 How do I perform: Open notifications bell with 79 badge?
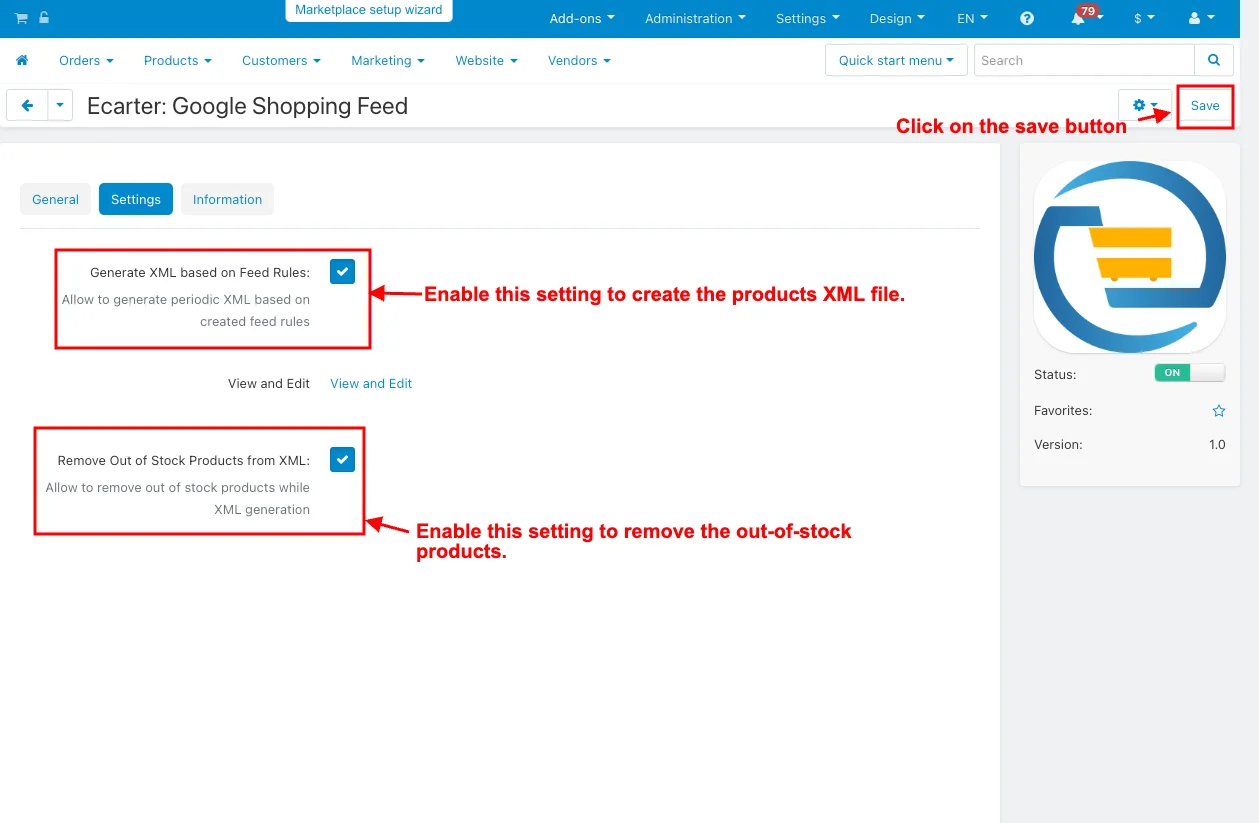[1078, 18]
